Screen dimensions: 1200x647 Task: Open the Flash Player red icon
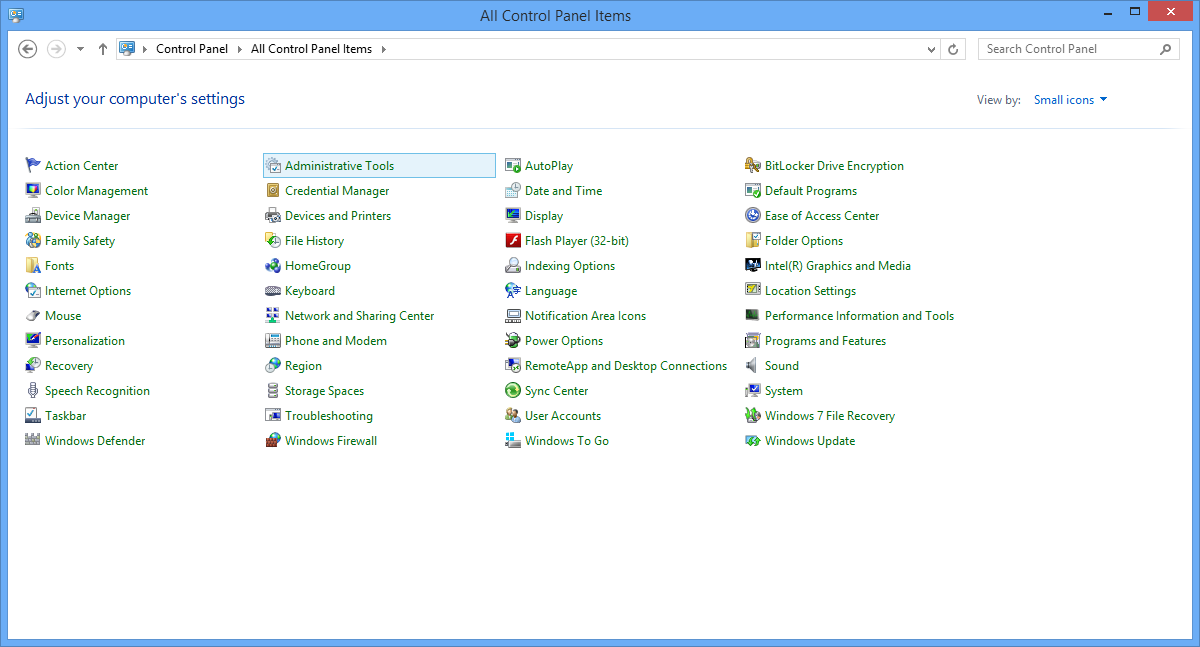pyautogui.click(x=513, y=241)
